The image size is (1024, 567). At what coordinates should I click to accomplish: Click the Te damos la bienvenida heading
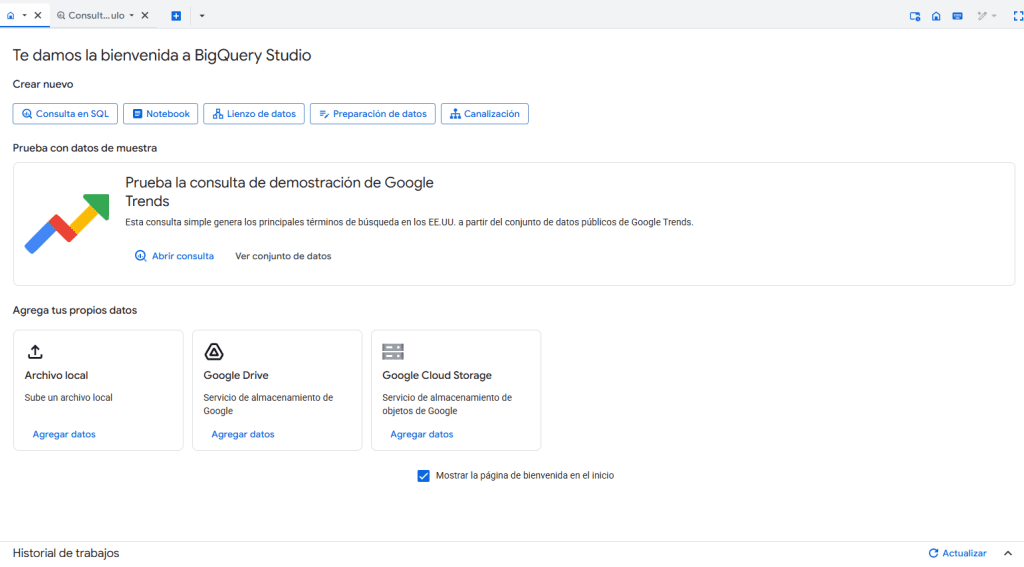(x=162, y=56)
